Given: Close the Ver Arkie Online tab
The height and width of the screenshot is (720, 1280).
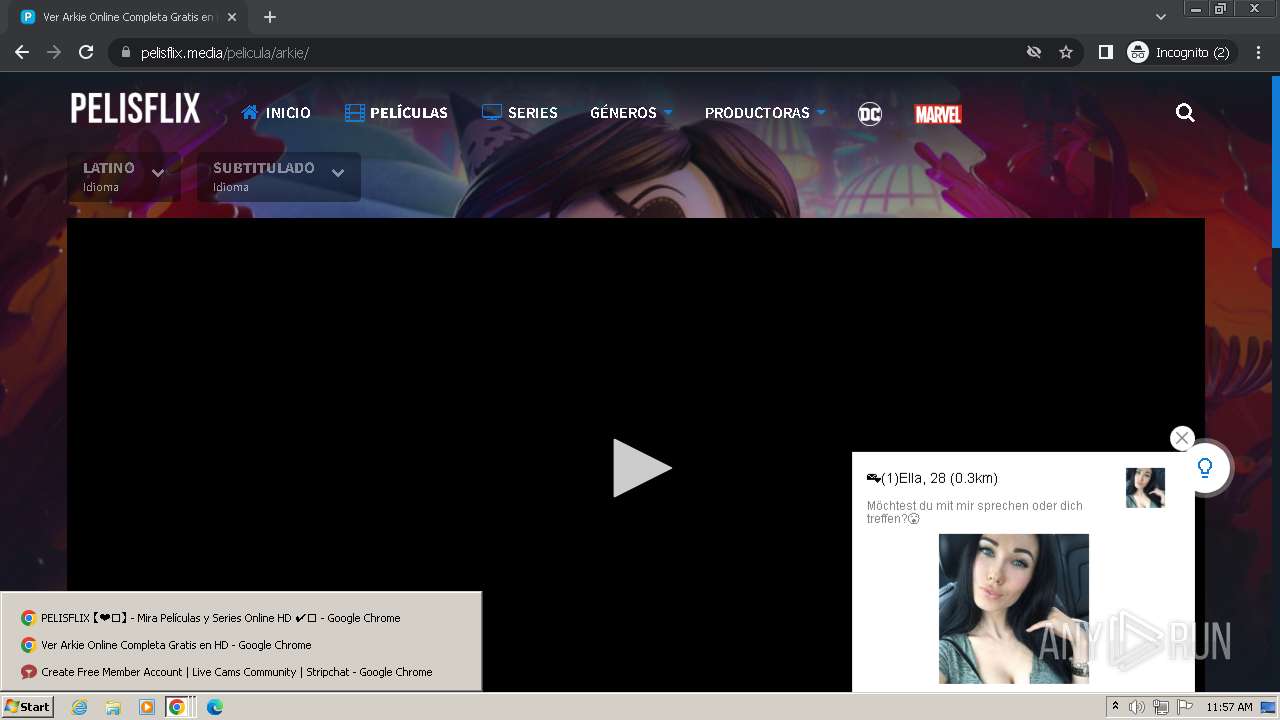Looking at the screenshot, I should [x=232, y=17].
